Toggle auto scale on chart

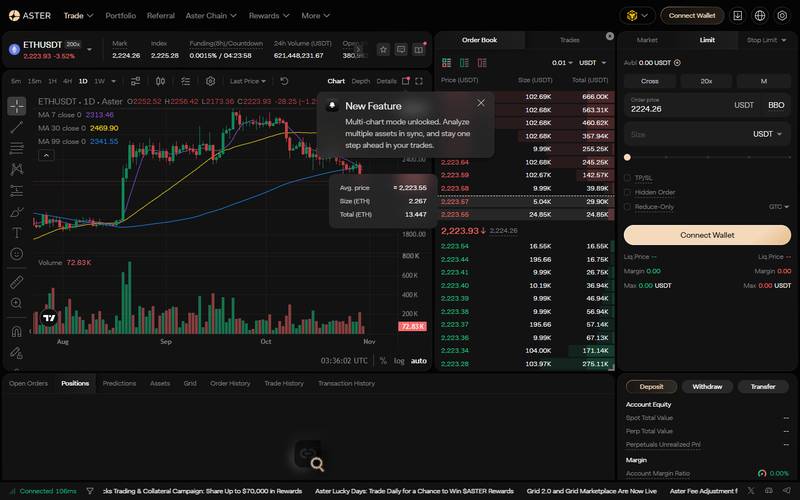tap(419, 361)
